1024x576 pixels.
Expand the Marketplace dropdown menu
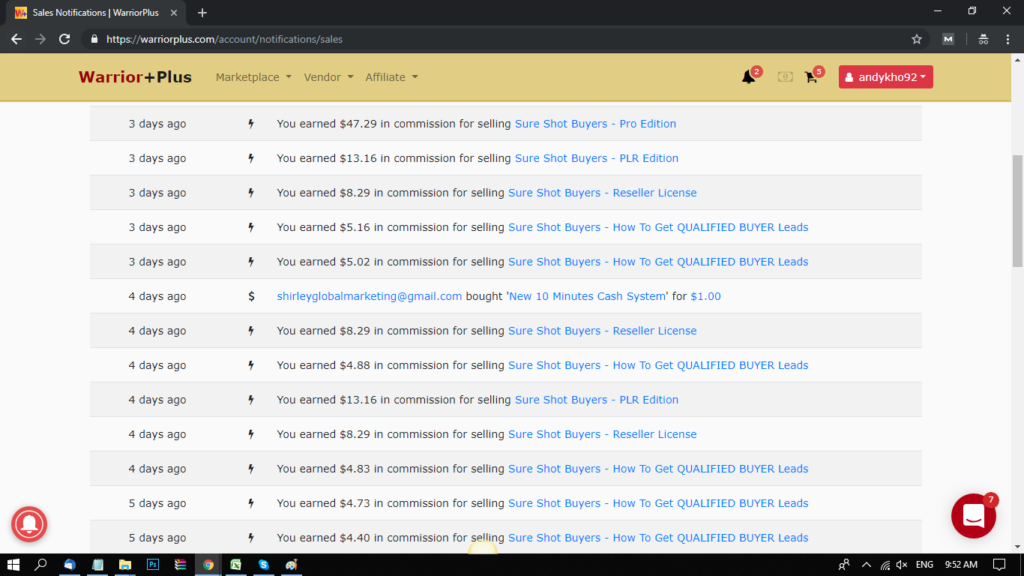[x=253, y=77]
